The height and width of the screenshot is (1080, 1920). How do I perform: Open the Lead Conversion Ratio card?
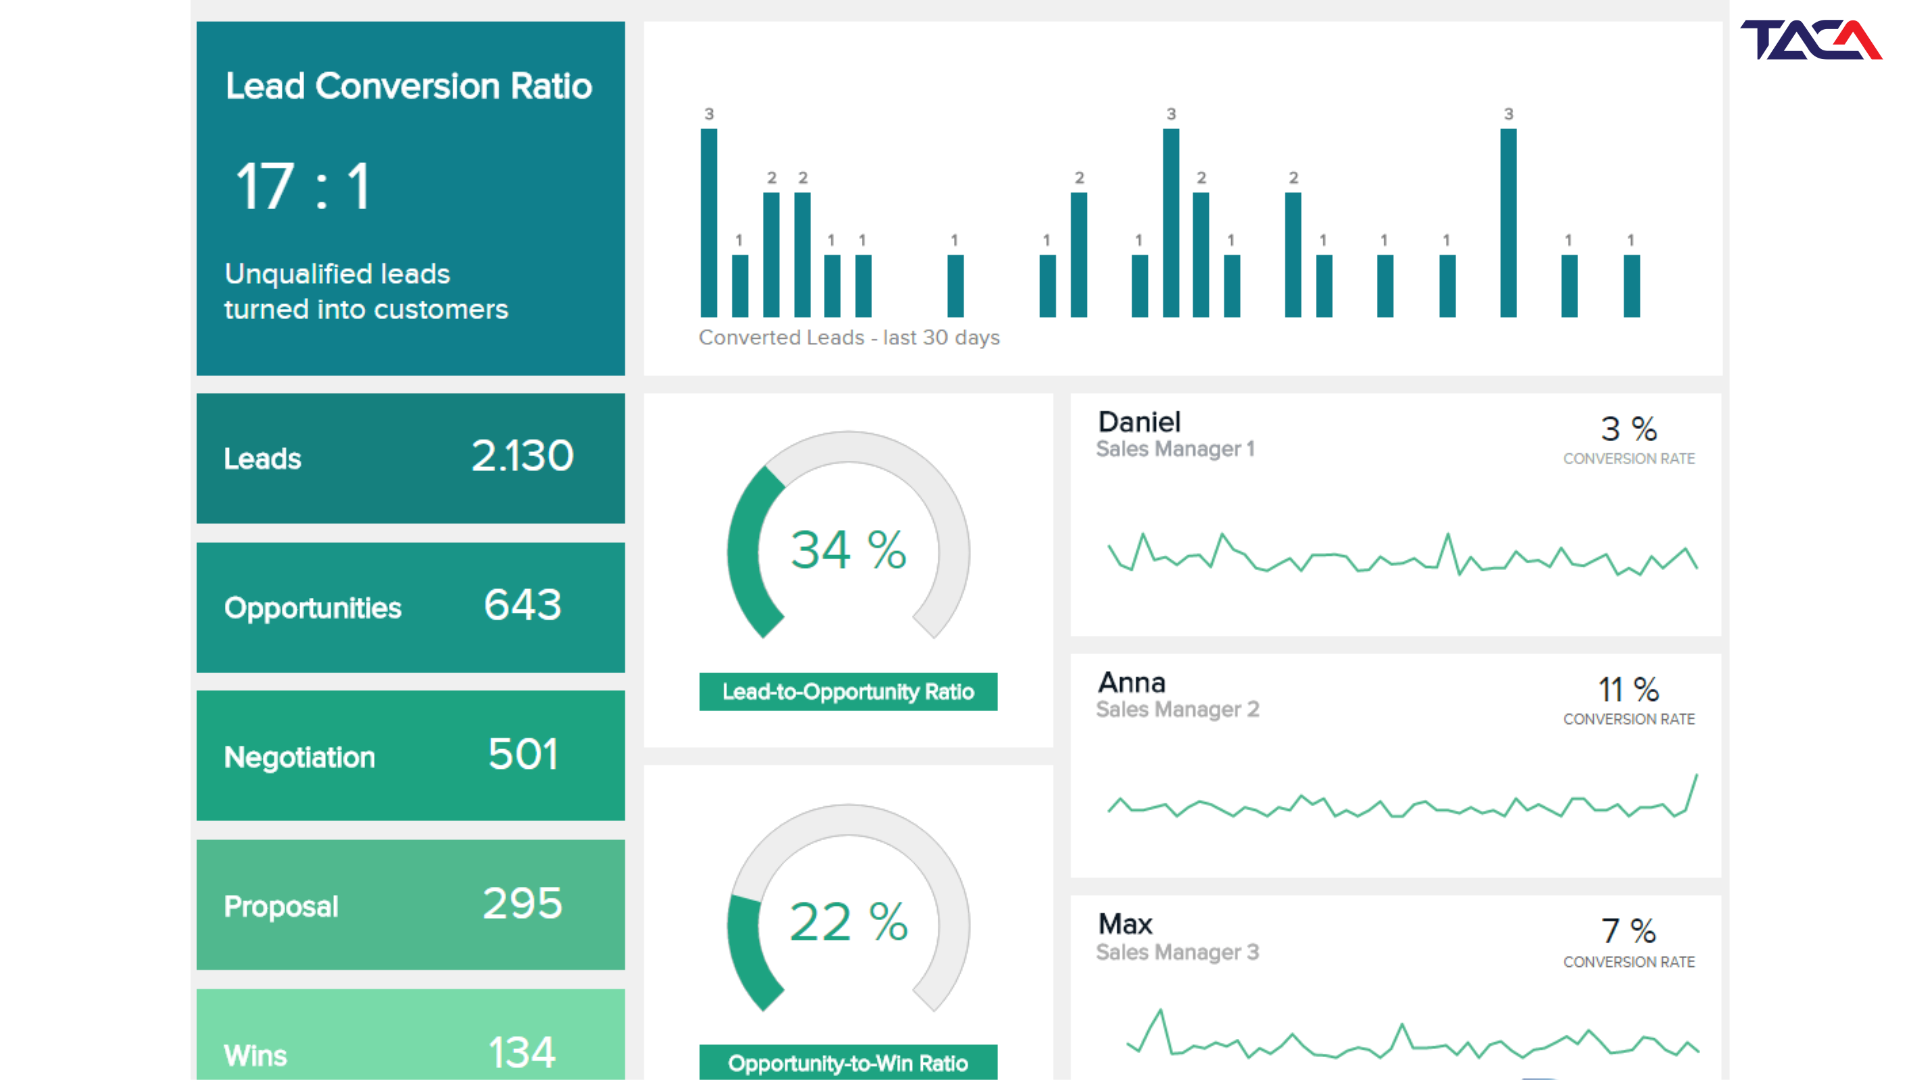pos(410,198)
